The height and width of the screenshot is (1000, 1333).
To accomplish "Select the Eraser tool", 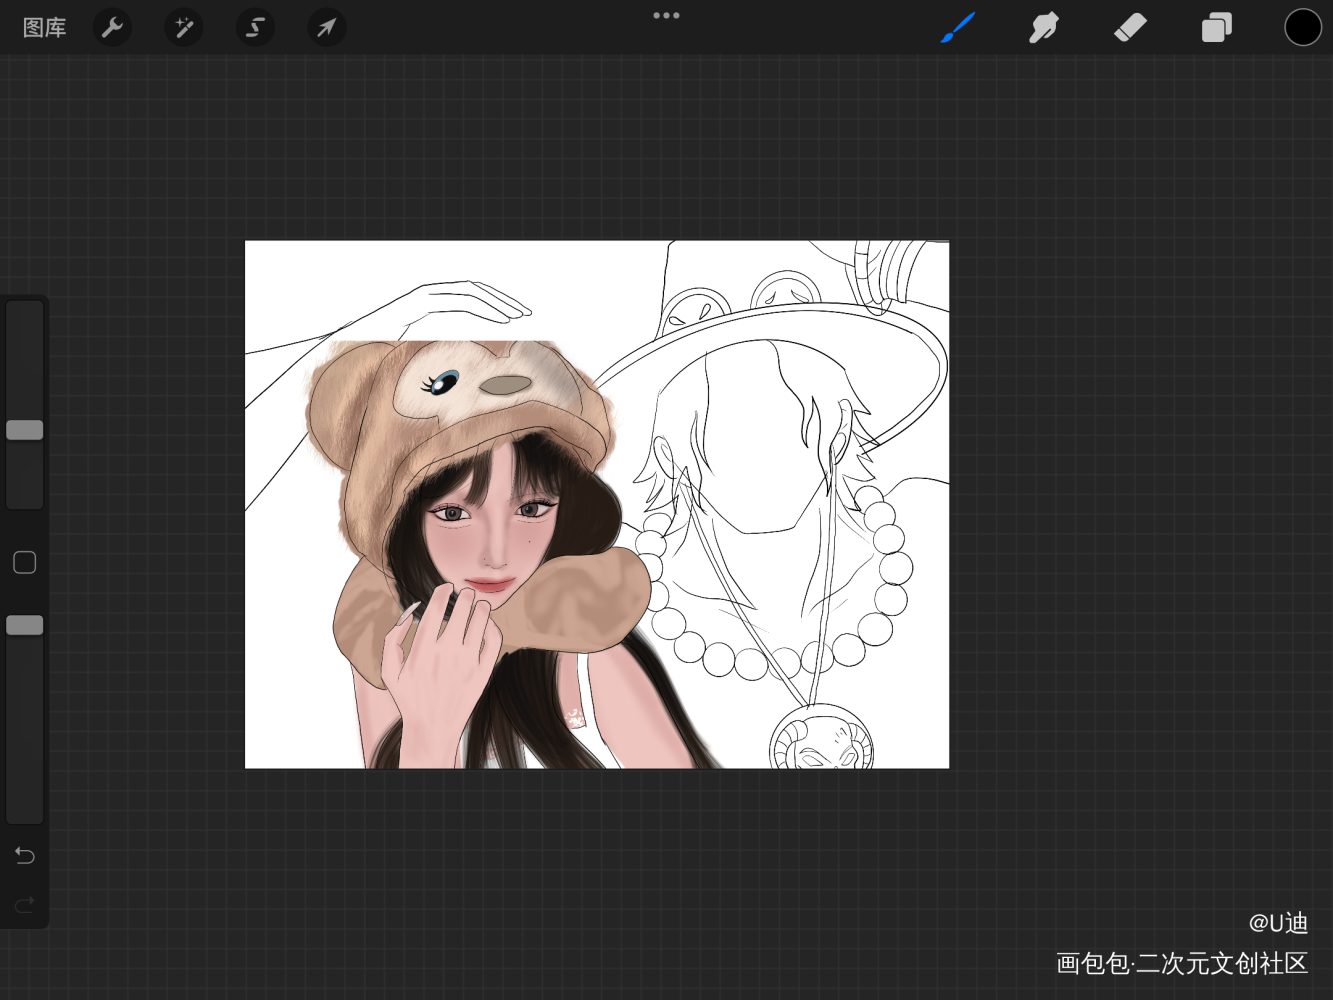I will coord(1130,28).
